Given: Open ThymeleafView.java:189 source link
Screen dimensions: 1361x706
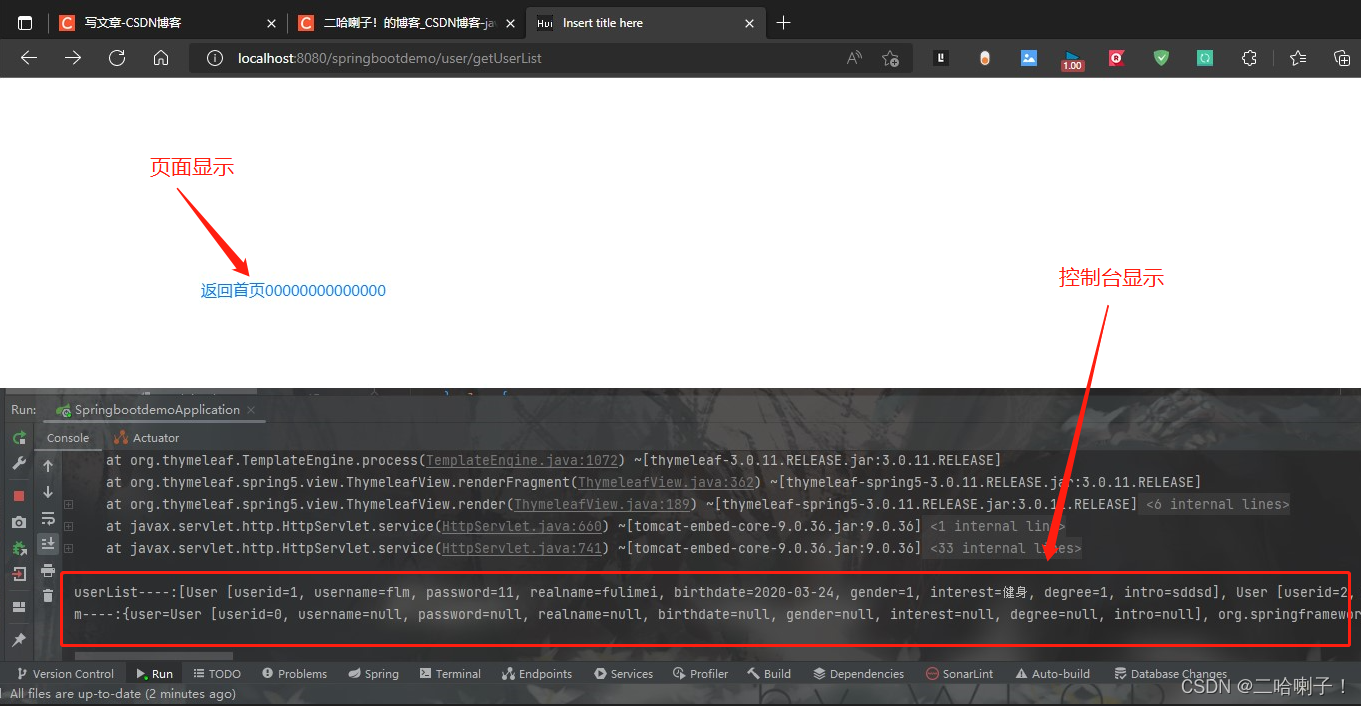Looking at the screenshot, I should pos(603,504).
